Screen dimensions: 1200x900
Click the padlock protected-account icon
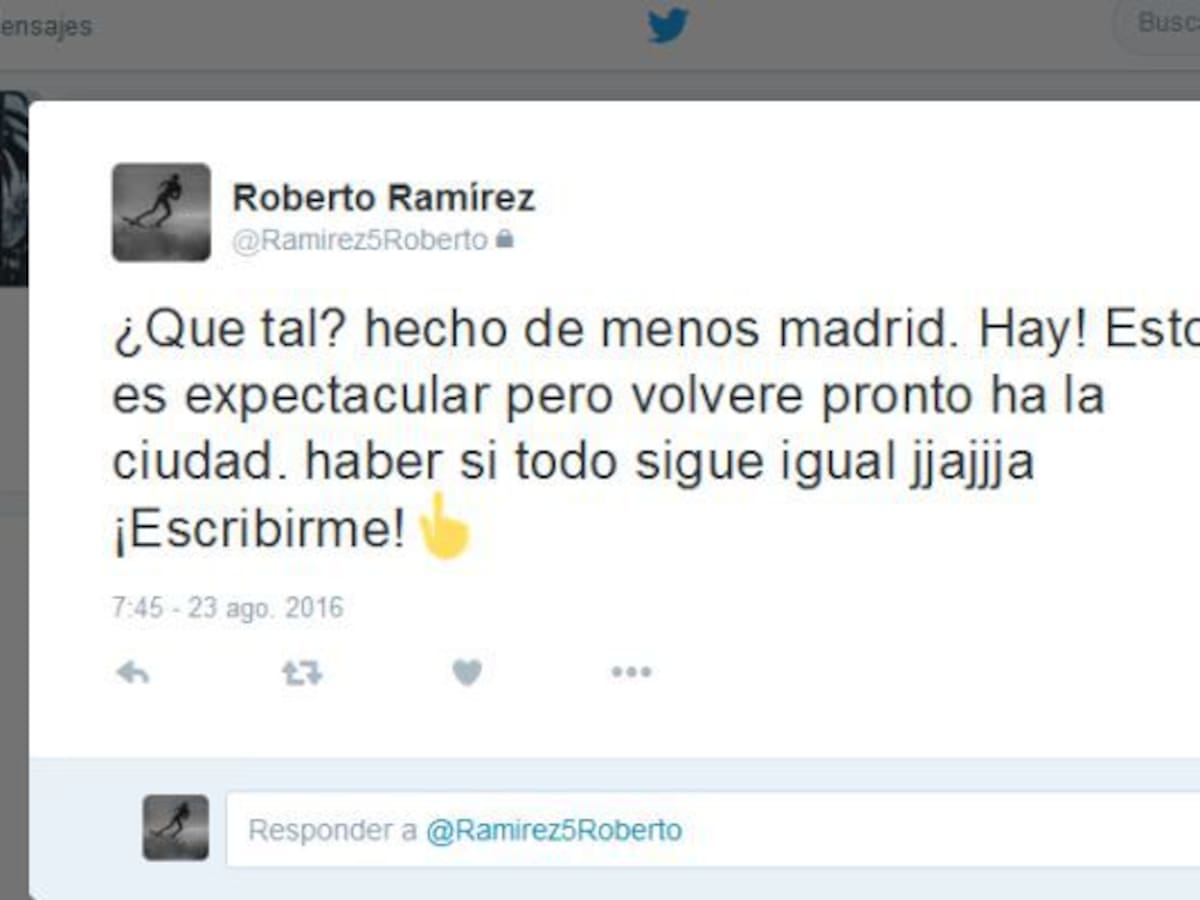coord(505,240)
